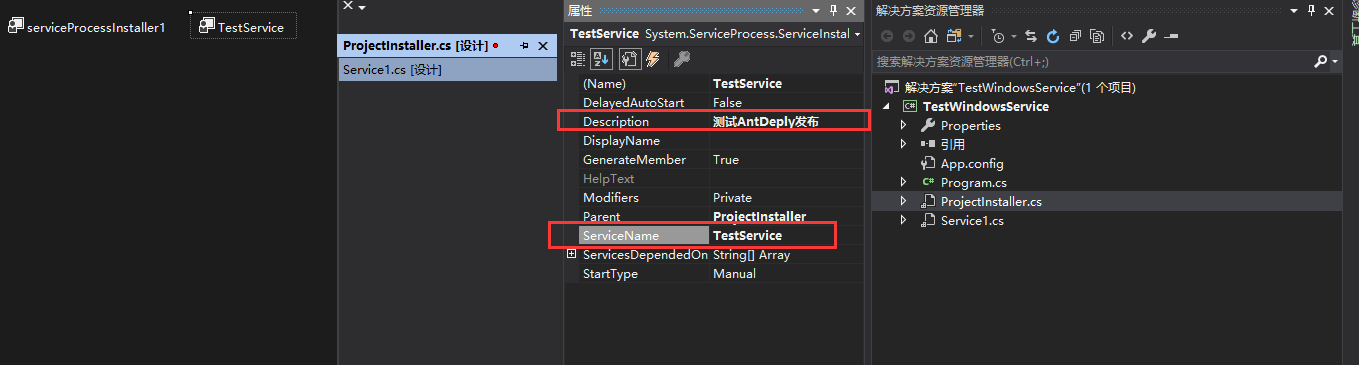Select the TestService installer component in designer
This screenshot has height=365, width=1359.
(243, 27)
